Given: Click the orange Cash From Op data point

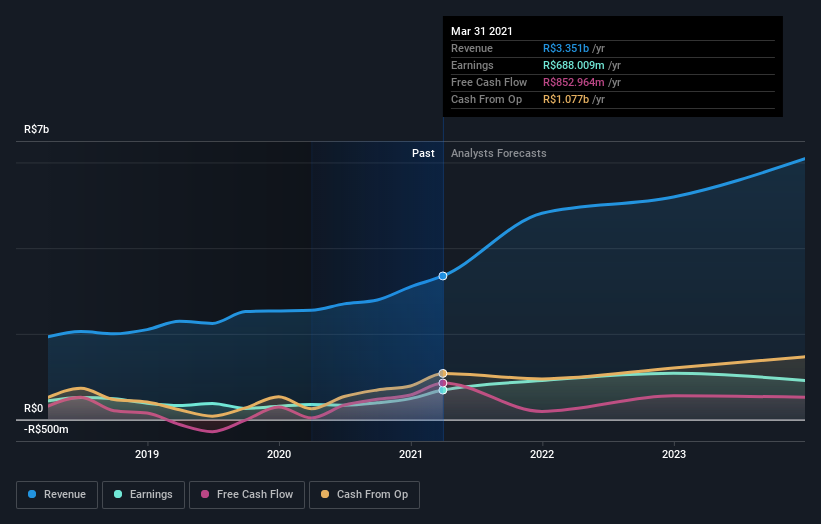Looking at the screenshot, I should tap(443, 373).
